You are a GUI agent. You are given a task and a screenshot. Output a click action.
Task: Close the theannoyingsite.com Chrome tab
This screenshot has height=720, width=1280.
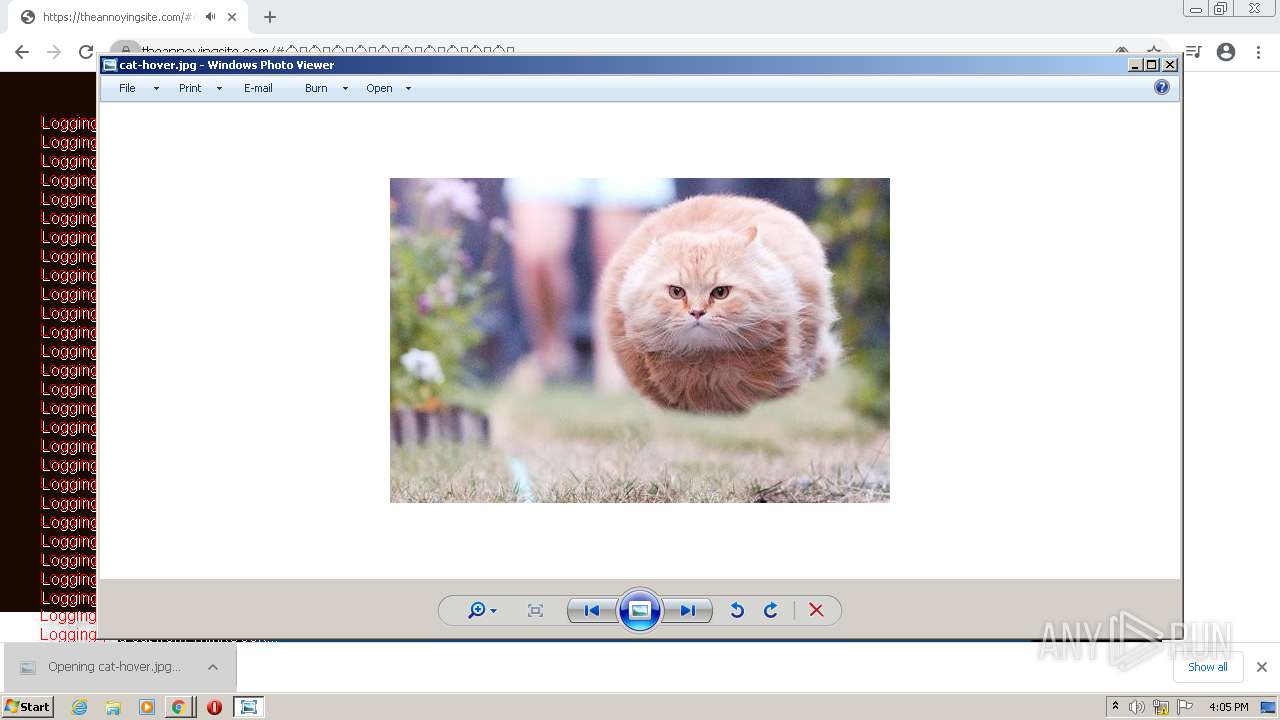pos(233,17)
